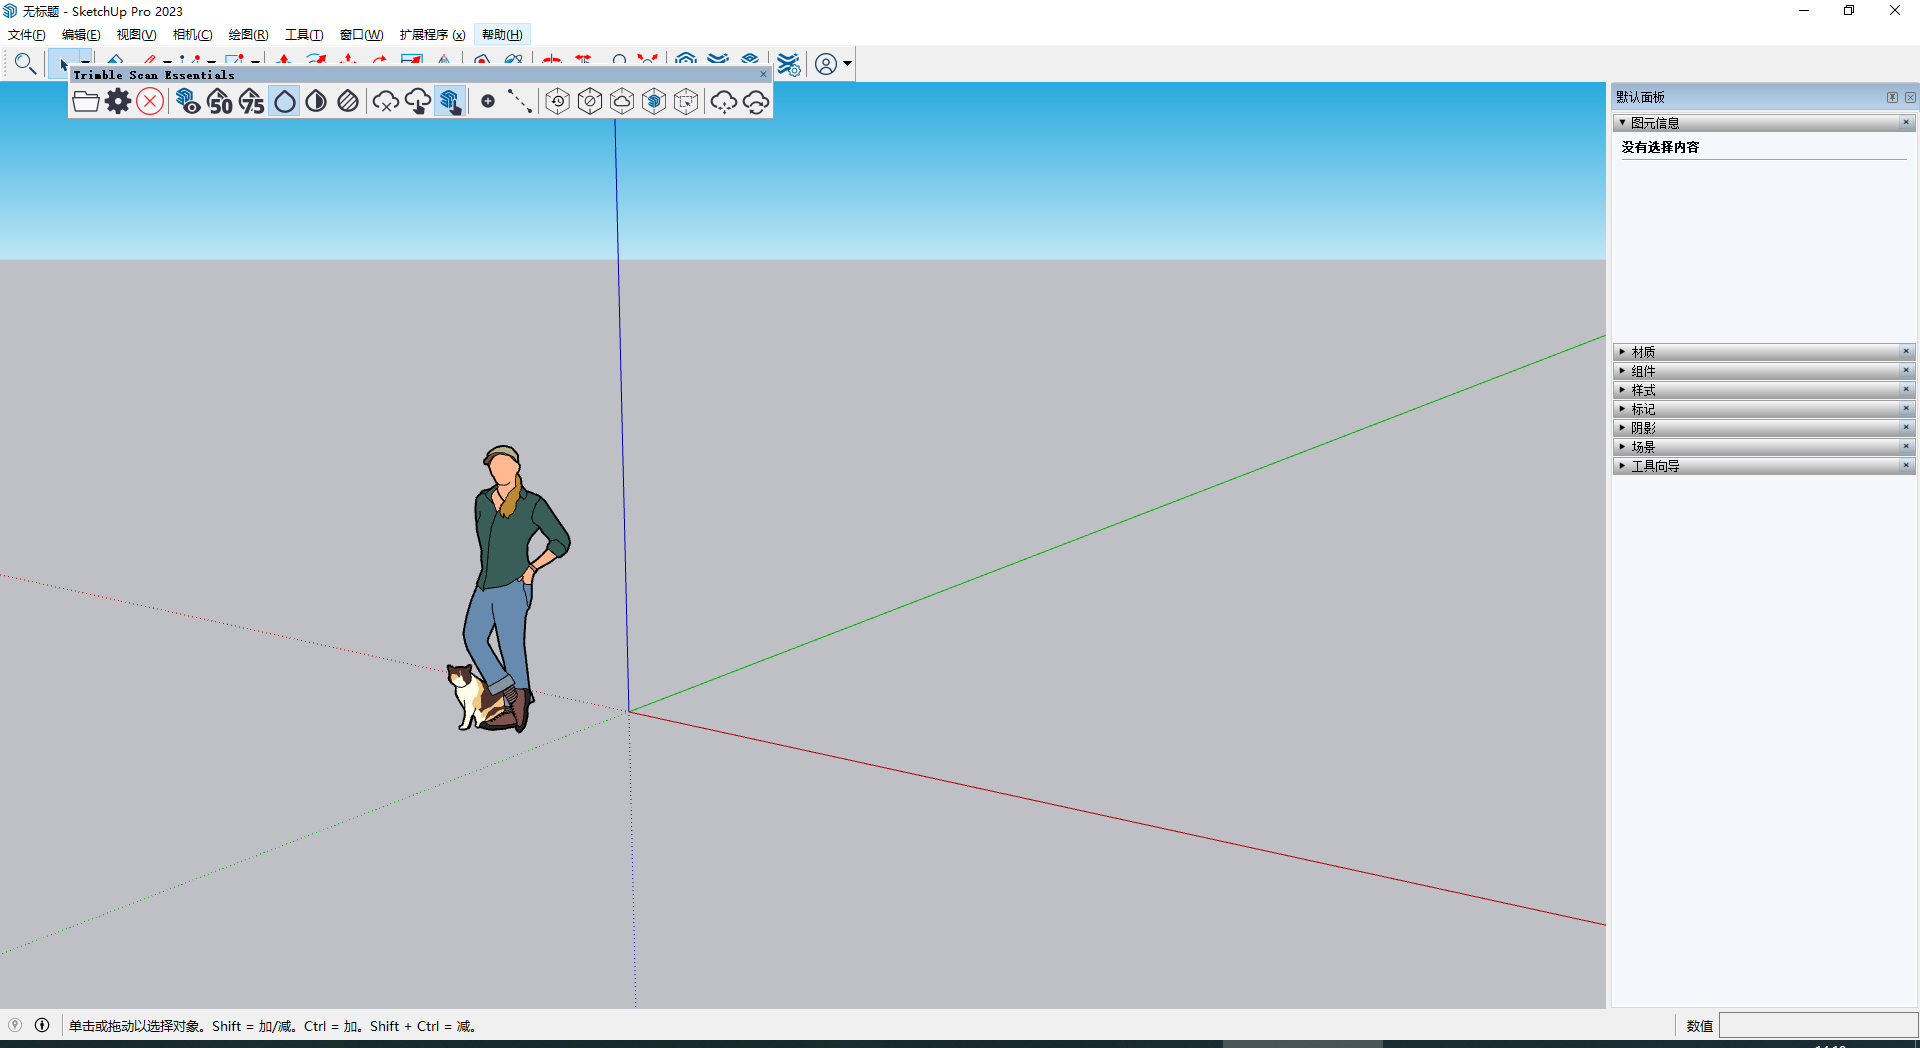Click the cloud download icon

(418, 102)
